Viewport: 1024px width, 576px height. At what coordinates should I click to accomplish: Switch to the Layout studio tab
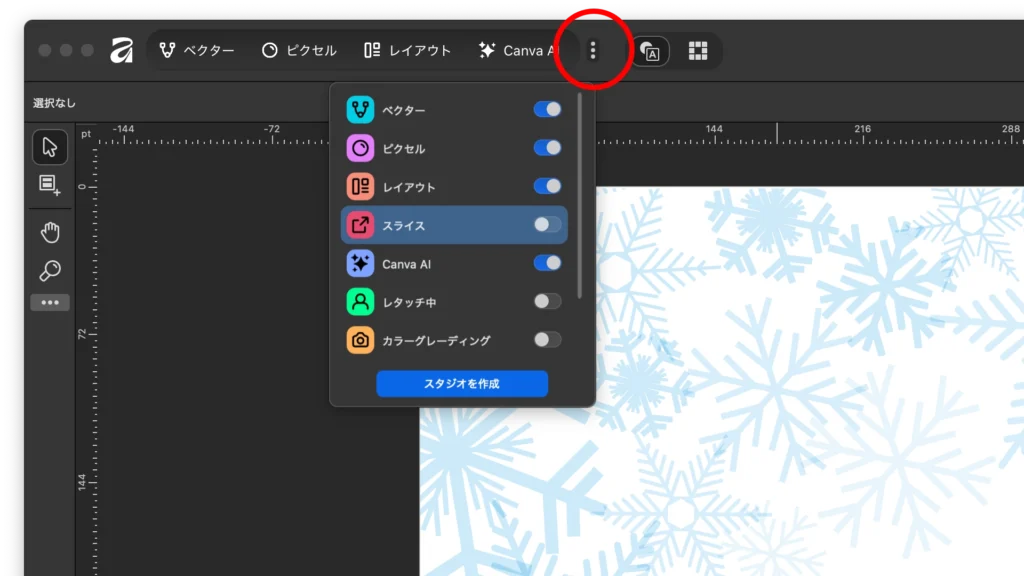coord(407,50)
